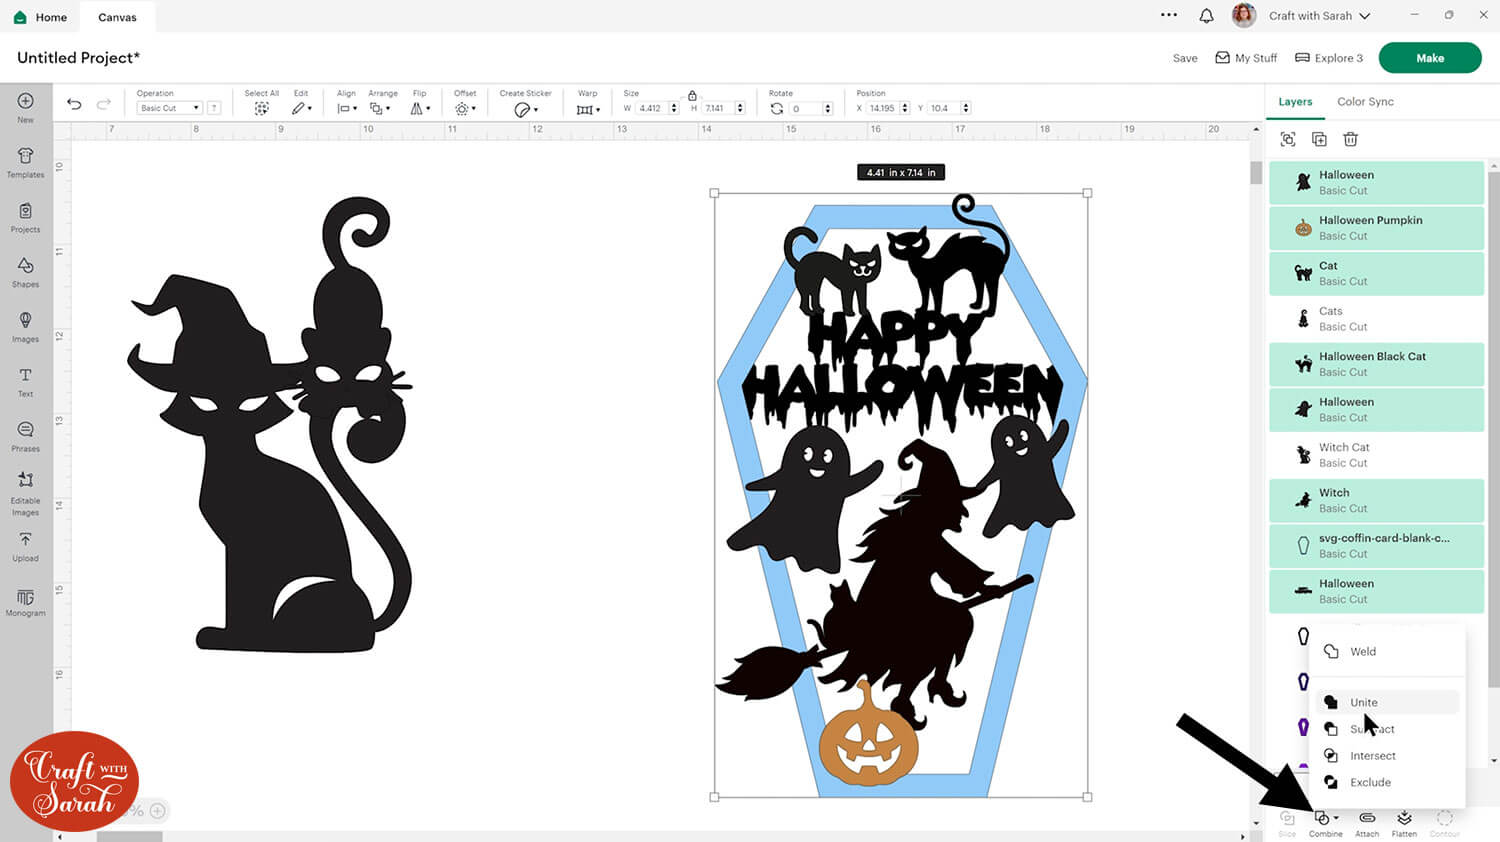Click the Undo arrow
This screenshot has width=1500, height=842.
pos(74,104)
